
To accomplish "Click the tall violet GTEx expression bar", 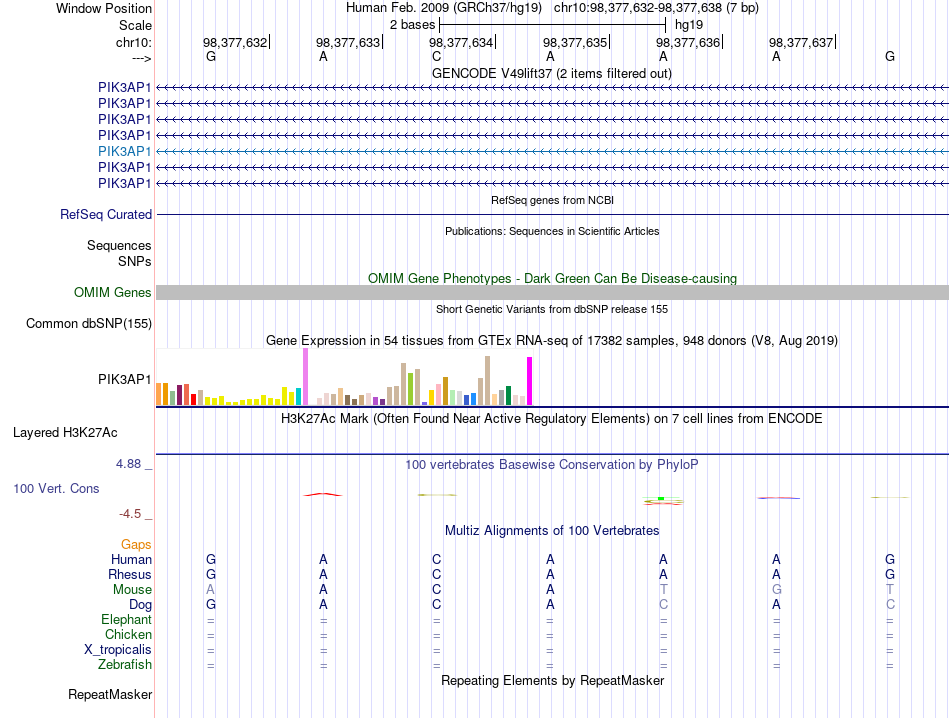I will 305,376.
